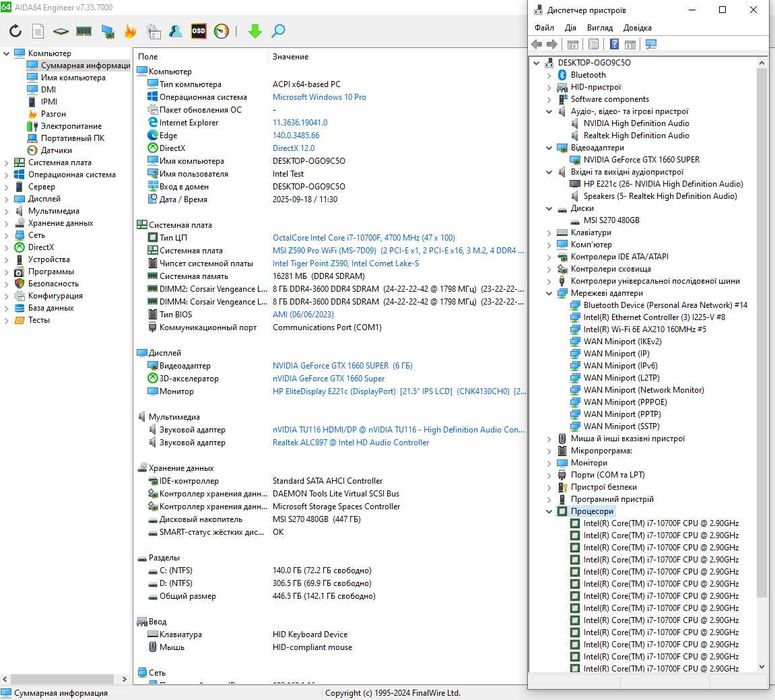Click the Device Manager vertical scrollbar down arrow
The height and width of the screenshot is (700, 775).
coord(762,667)
